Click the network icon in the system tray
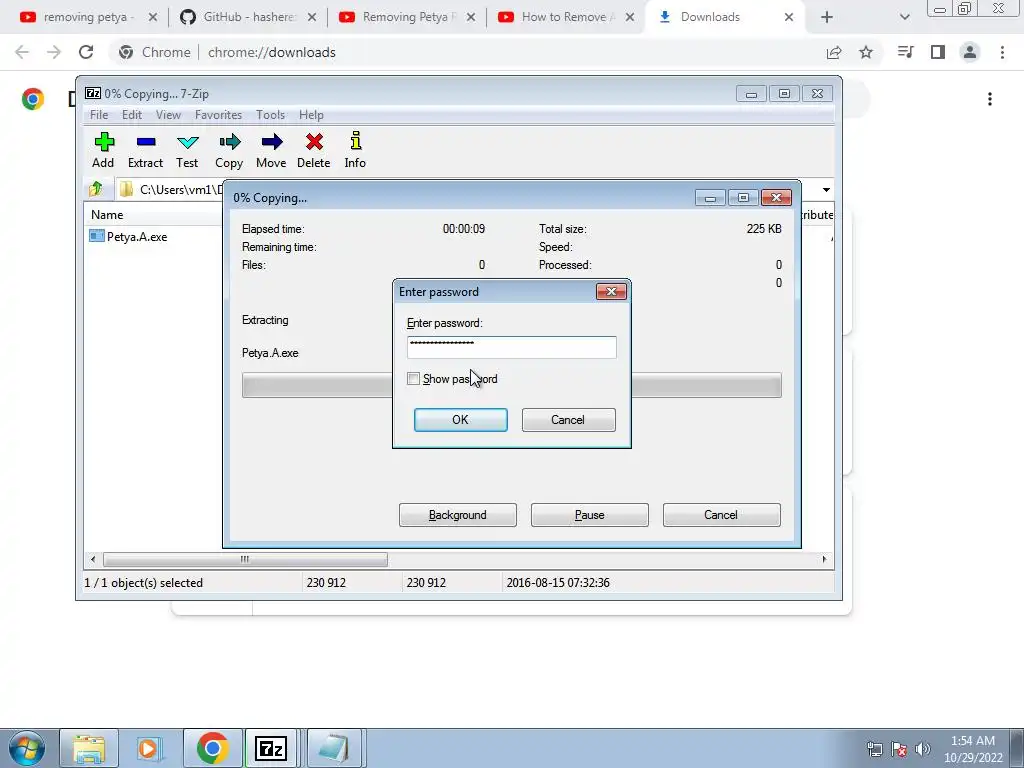 click(x=874, y=749)
